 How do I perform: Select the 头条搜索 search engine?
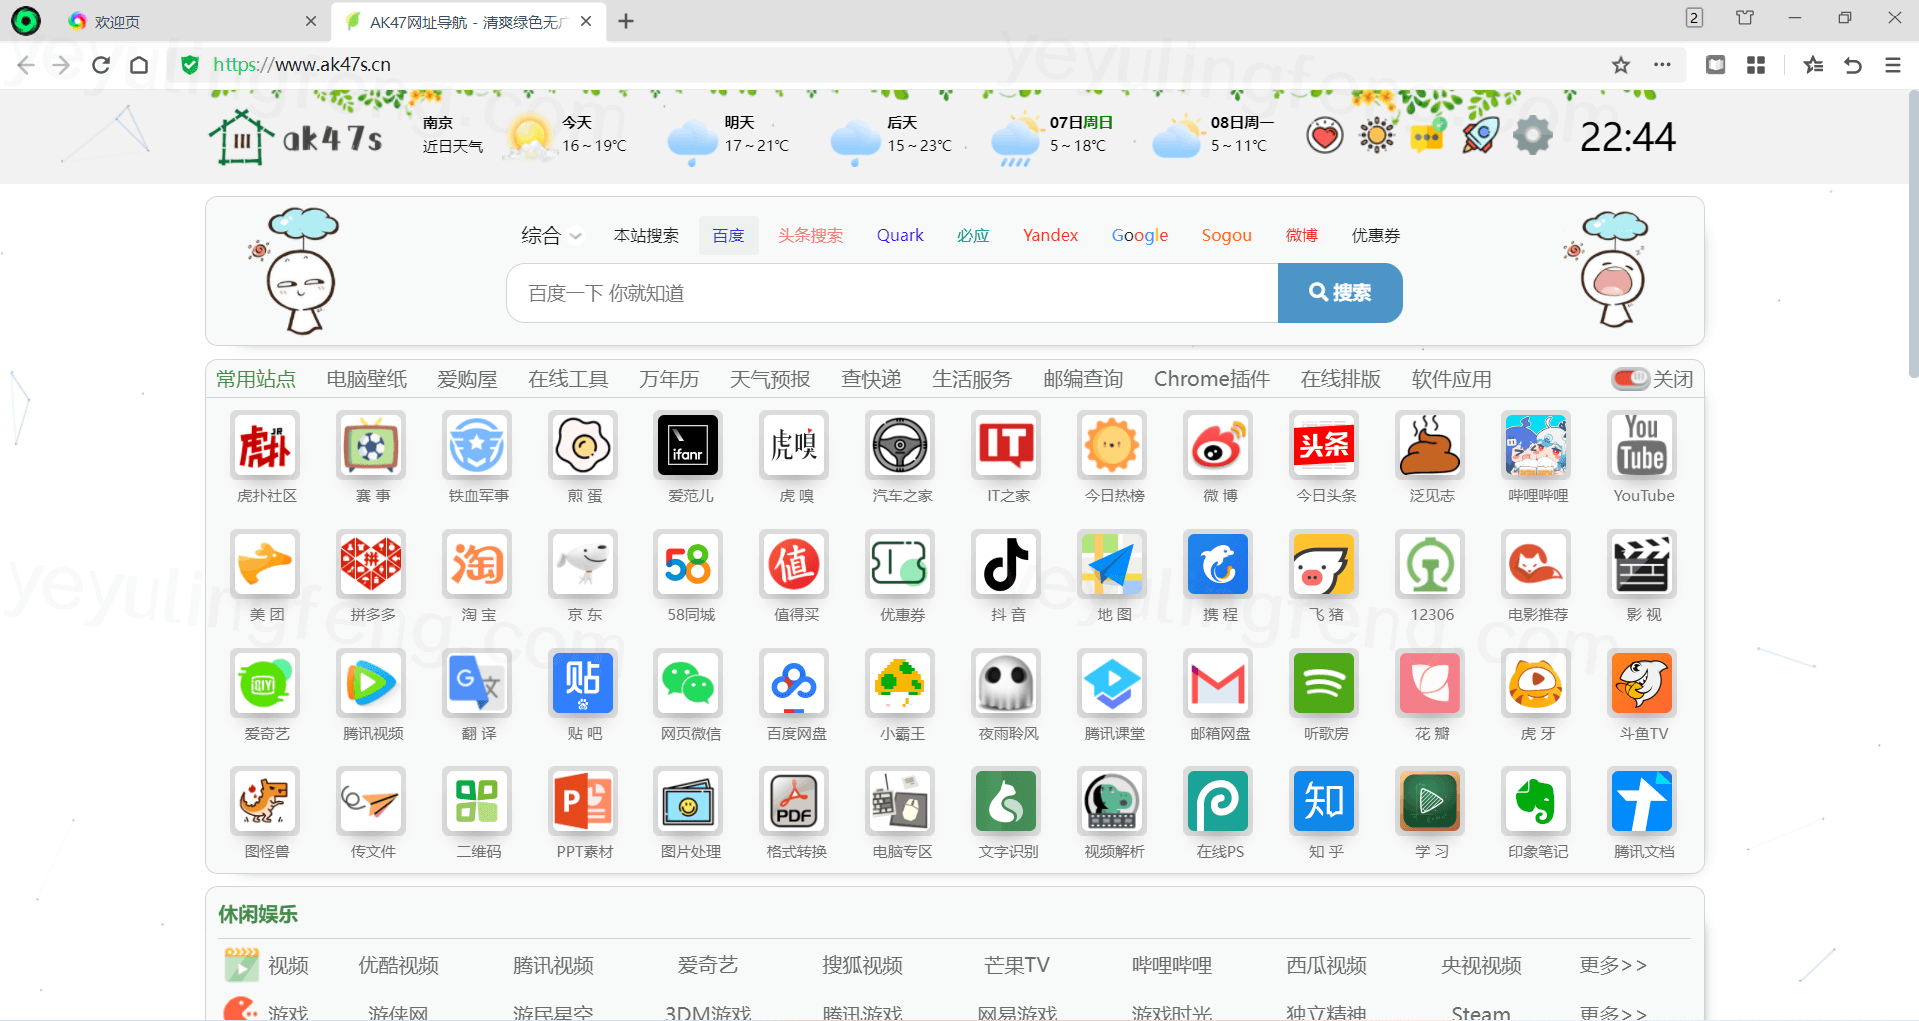(x=810, y=235)
